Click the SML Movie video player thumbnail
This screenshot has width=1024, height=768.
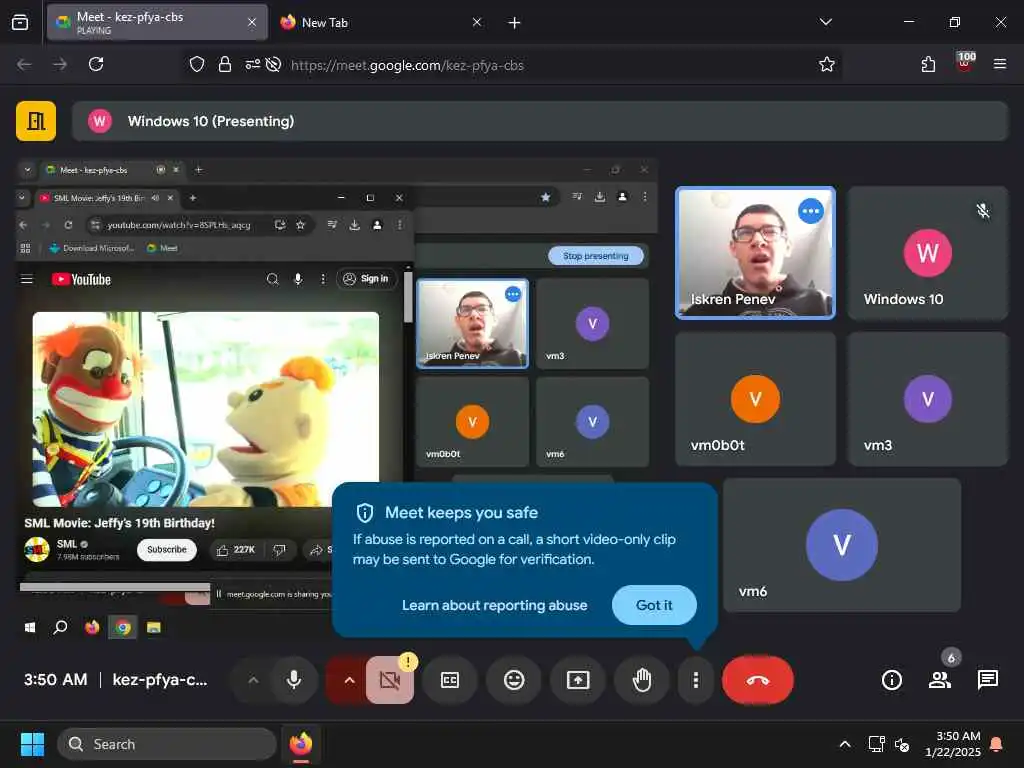click(206, 409)
